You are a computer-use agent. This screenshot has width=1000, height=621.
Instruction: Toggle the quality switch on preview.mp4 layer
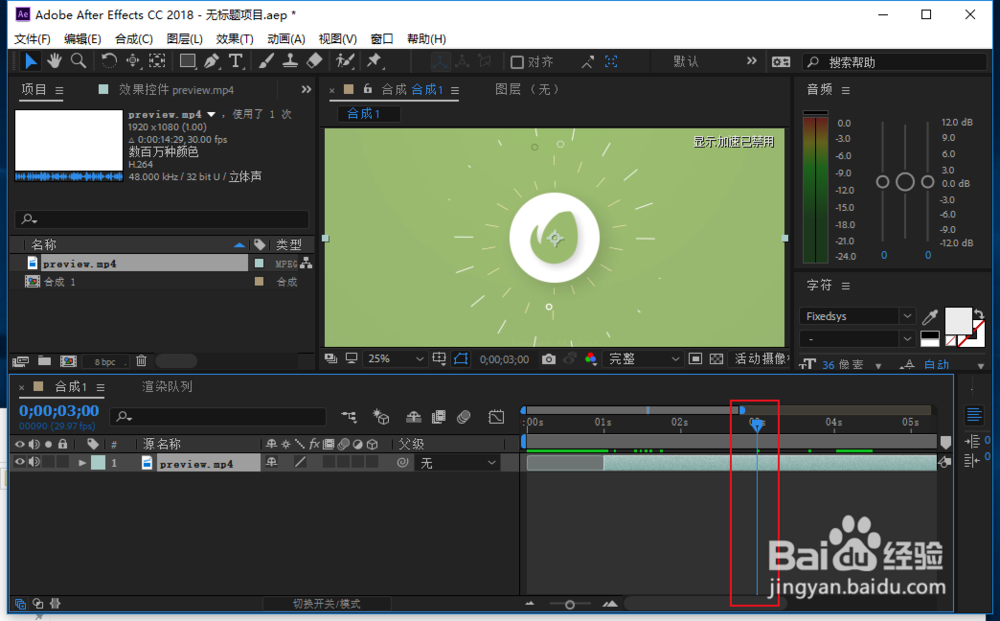tap(300, 462)
